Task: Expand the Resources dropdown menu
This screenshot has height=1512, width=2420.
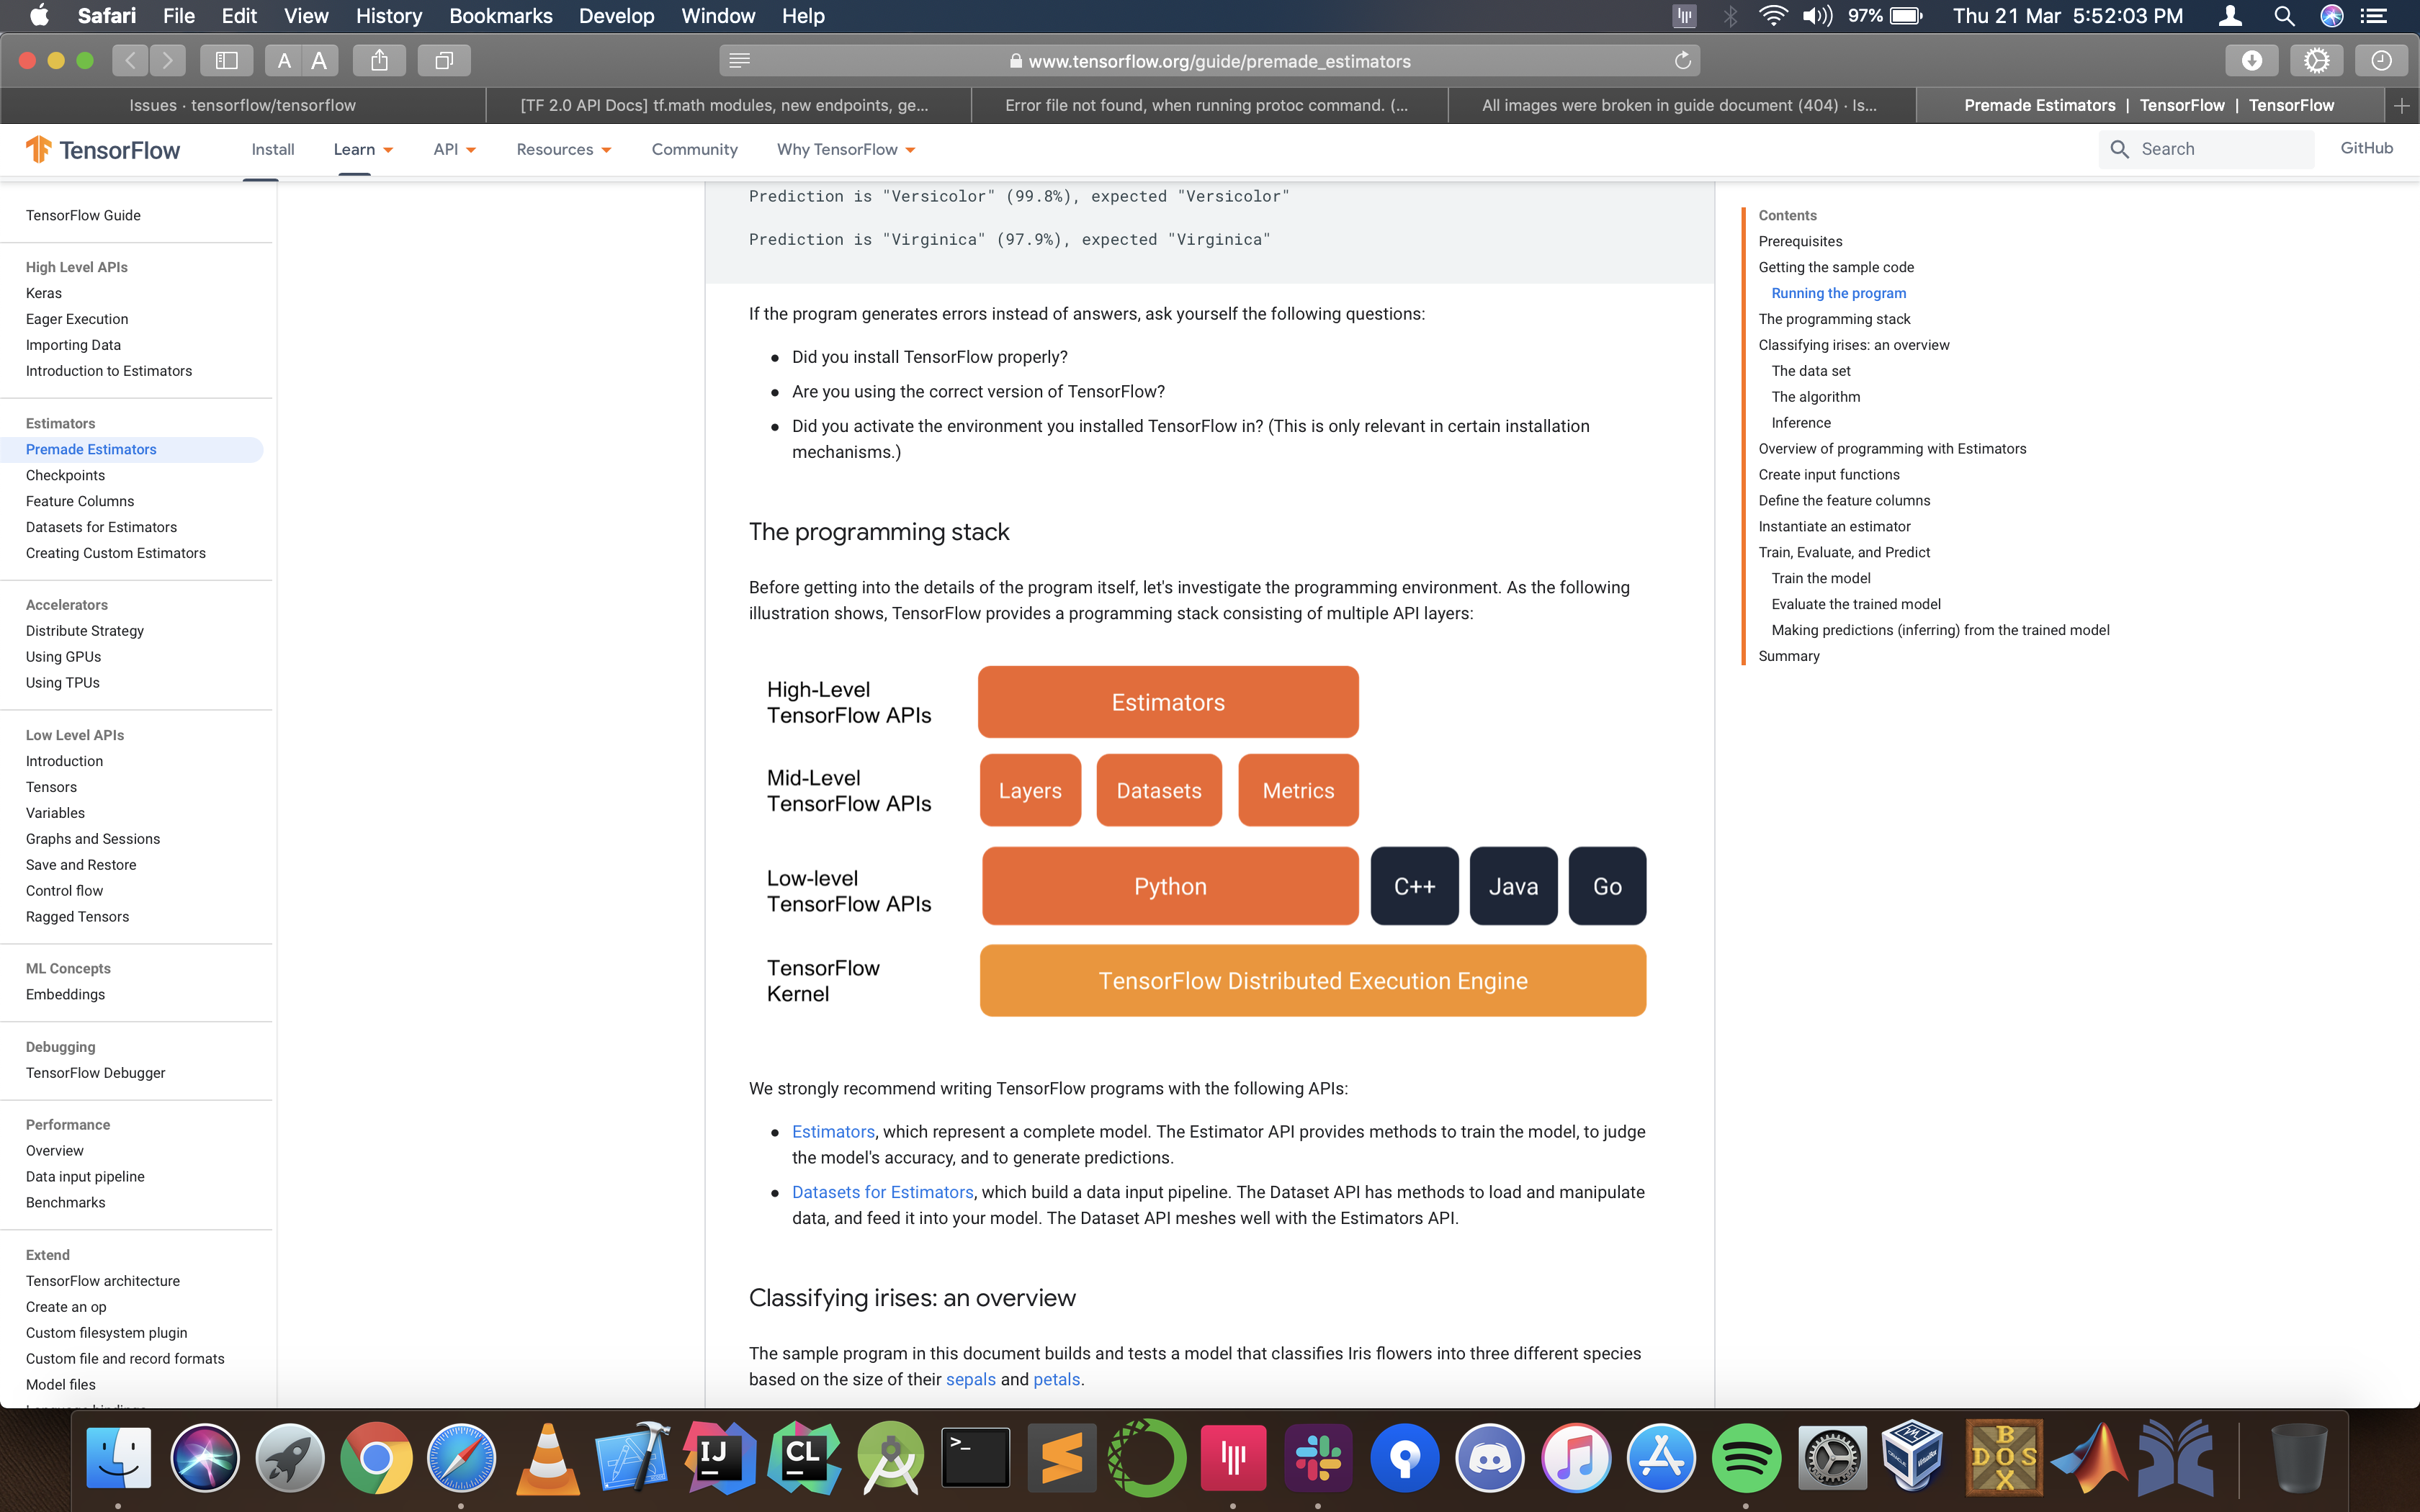Action: tap(564, 149)
